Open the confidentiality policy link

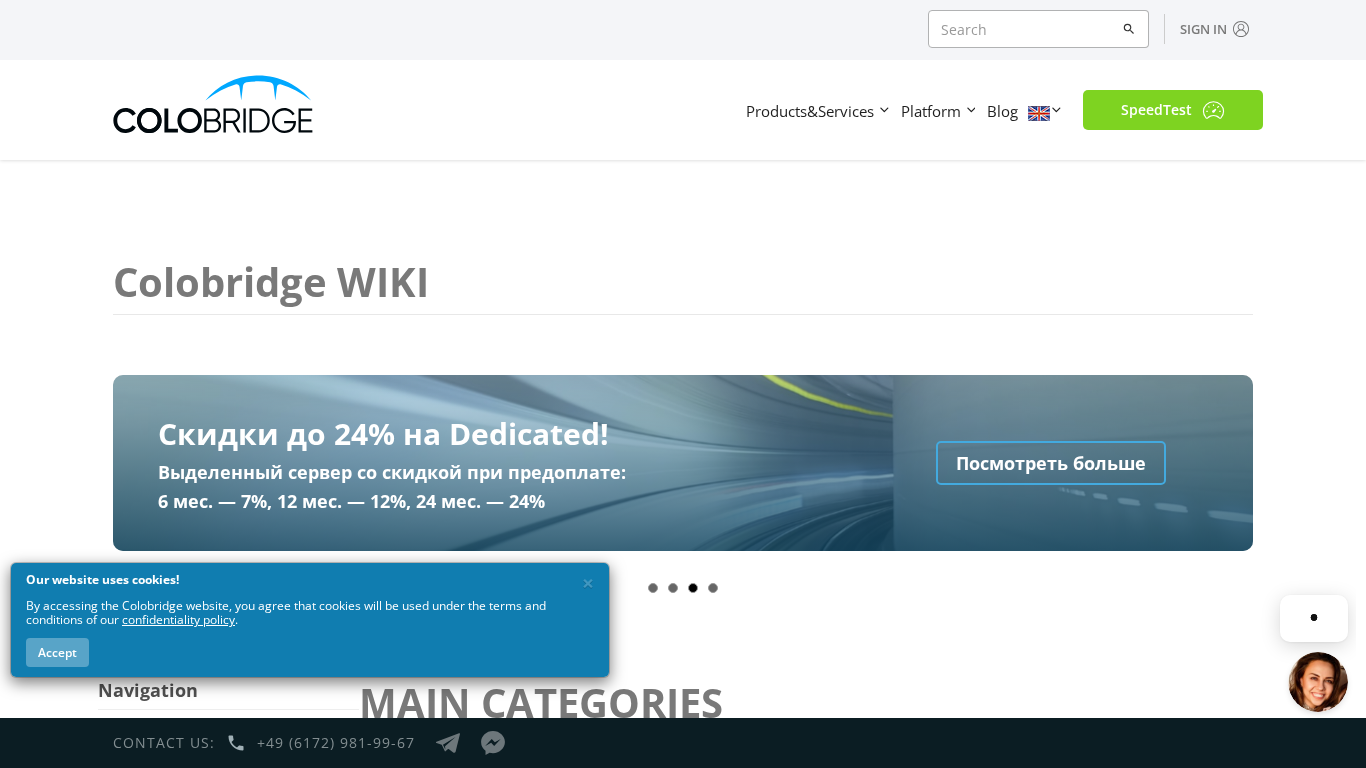[x=178, y=620]
